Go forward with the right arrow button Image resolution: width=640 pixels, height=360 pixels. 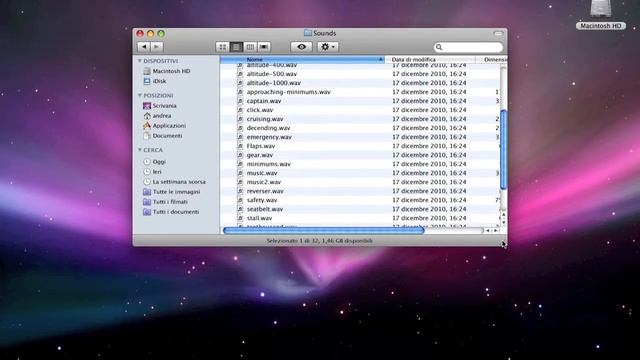(157, 47)
